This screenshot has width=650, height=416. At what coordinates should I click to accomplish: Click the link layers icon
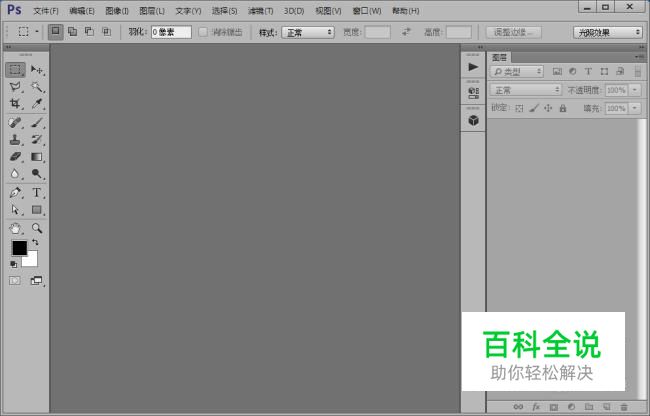[x=518, y=407]
